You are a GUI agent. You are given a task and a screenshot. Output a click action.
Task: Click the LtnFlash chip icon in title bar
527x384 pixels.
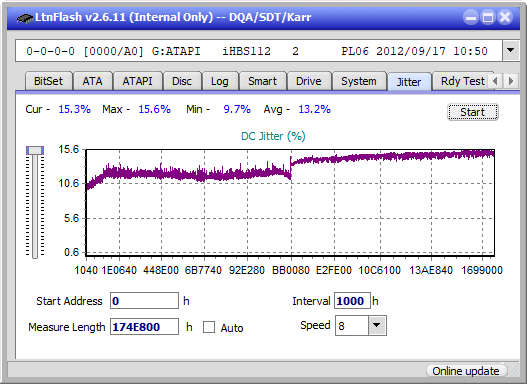(x=24, y=17)
